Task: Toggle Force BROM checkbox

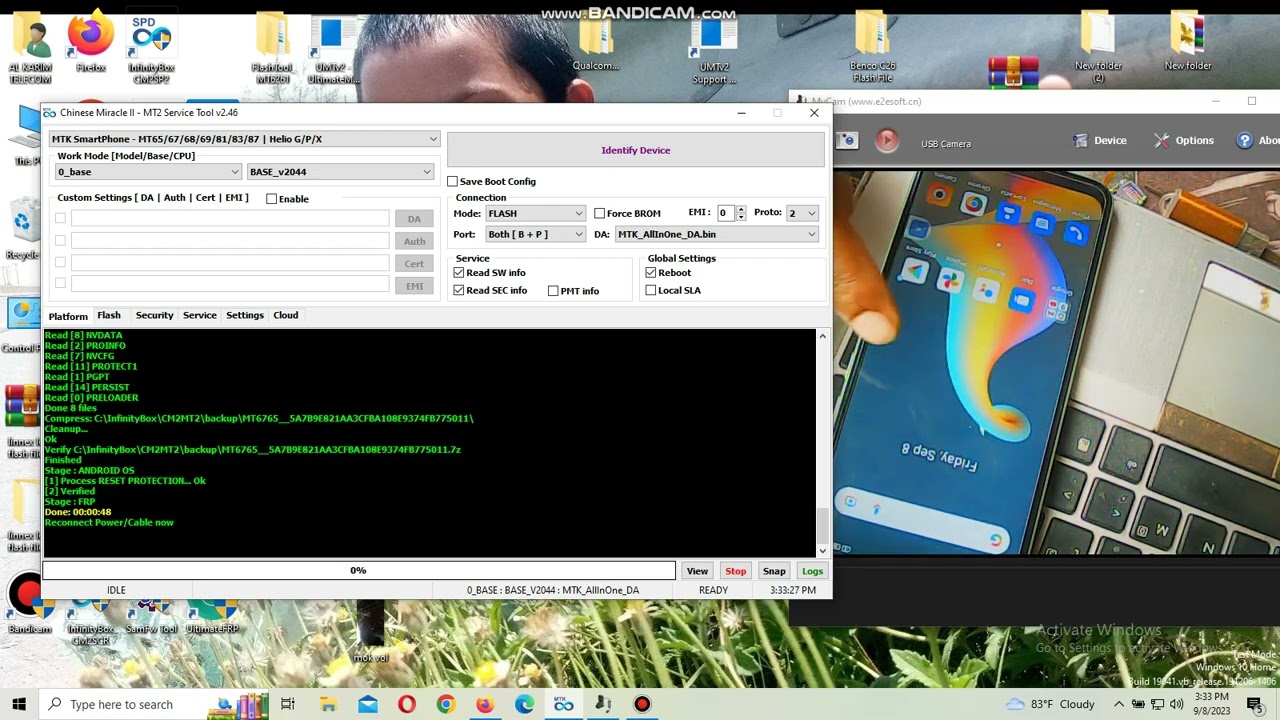Action: pyautogui.click(x=599, y=213)
